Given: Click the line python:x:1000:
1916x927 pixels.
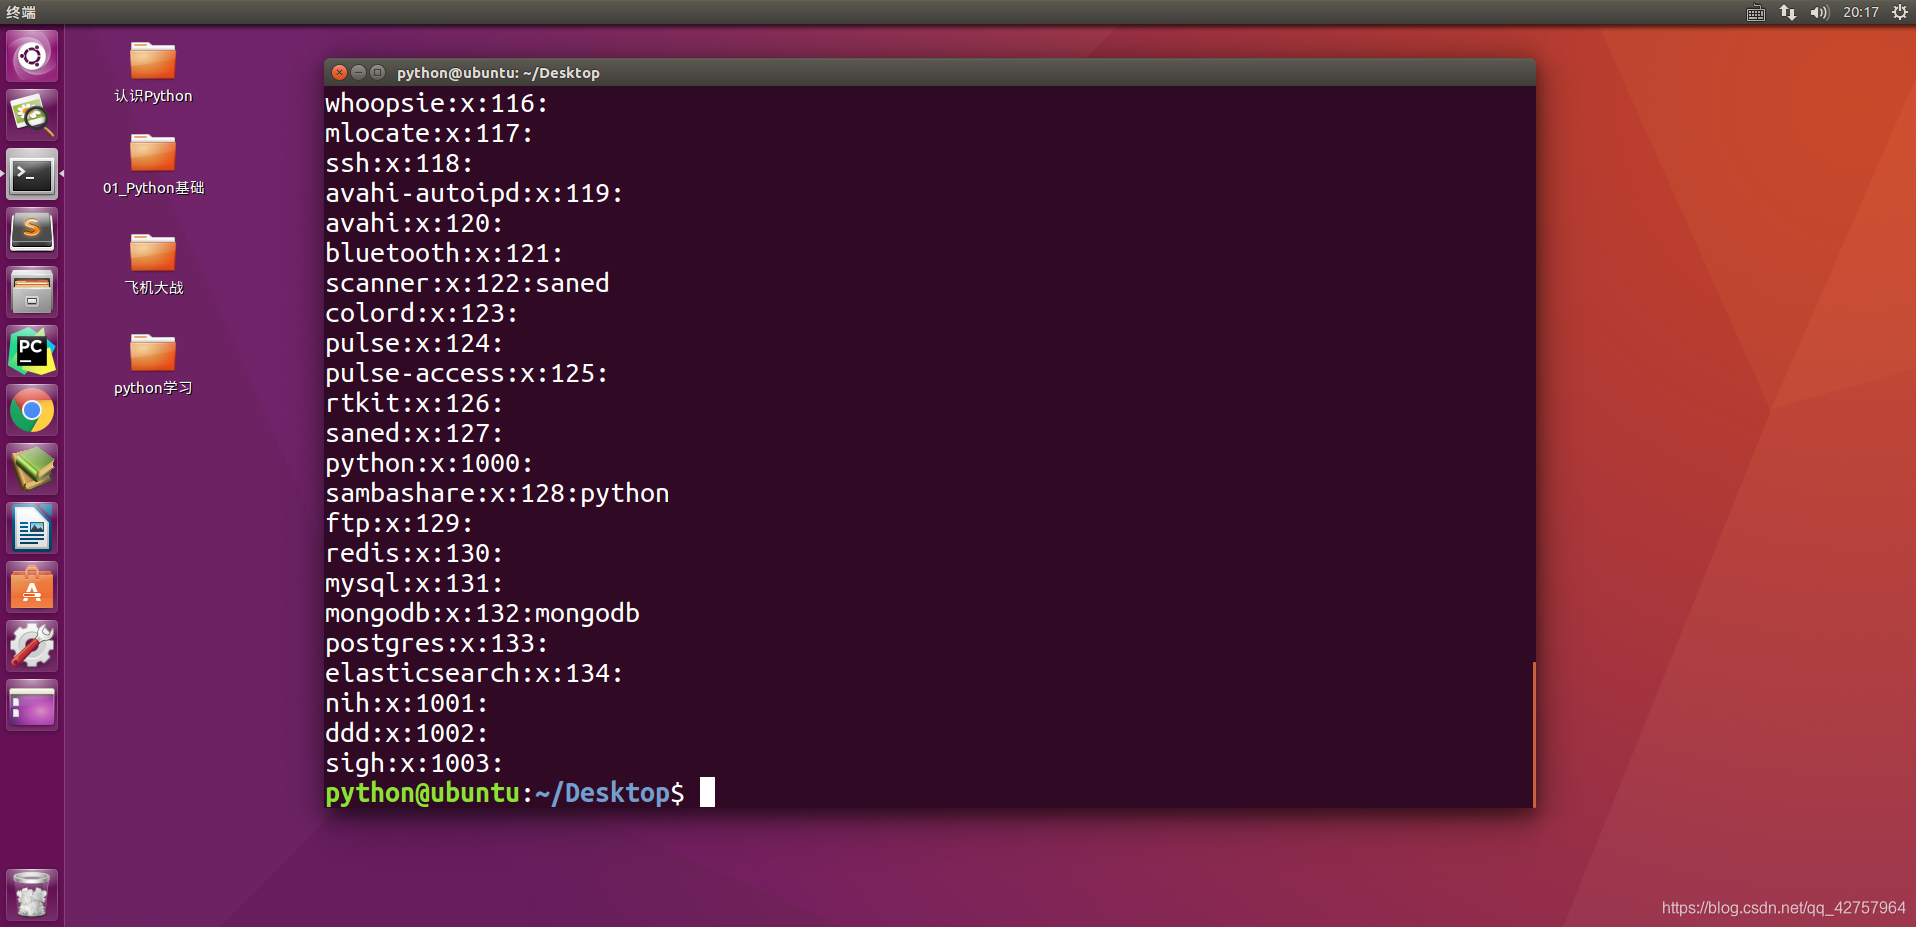Looking at the screenshot, I should 429,463.
